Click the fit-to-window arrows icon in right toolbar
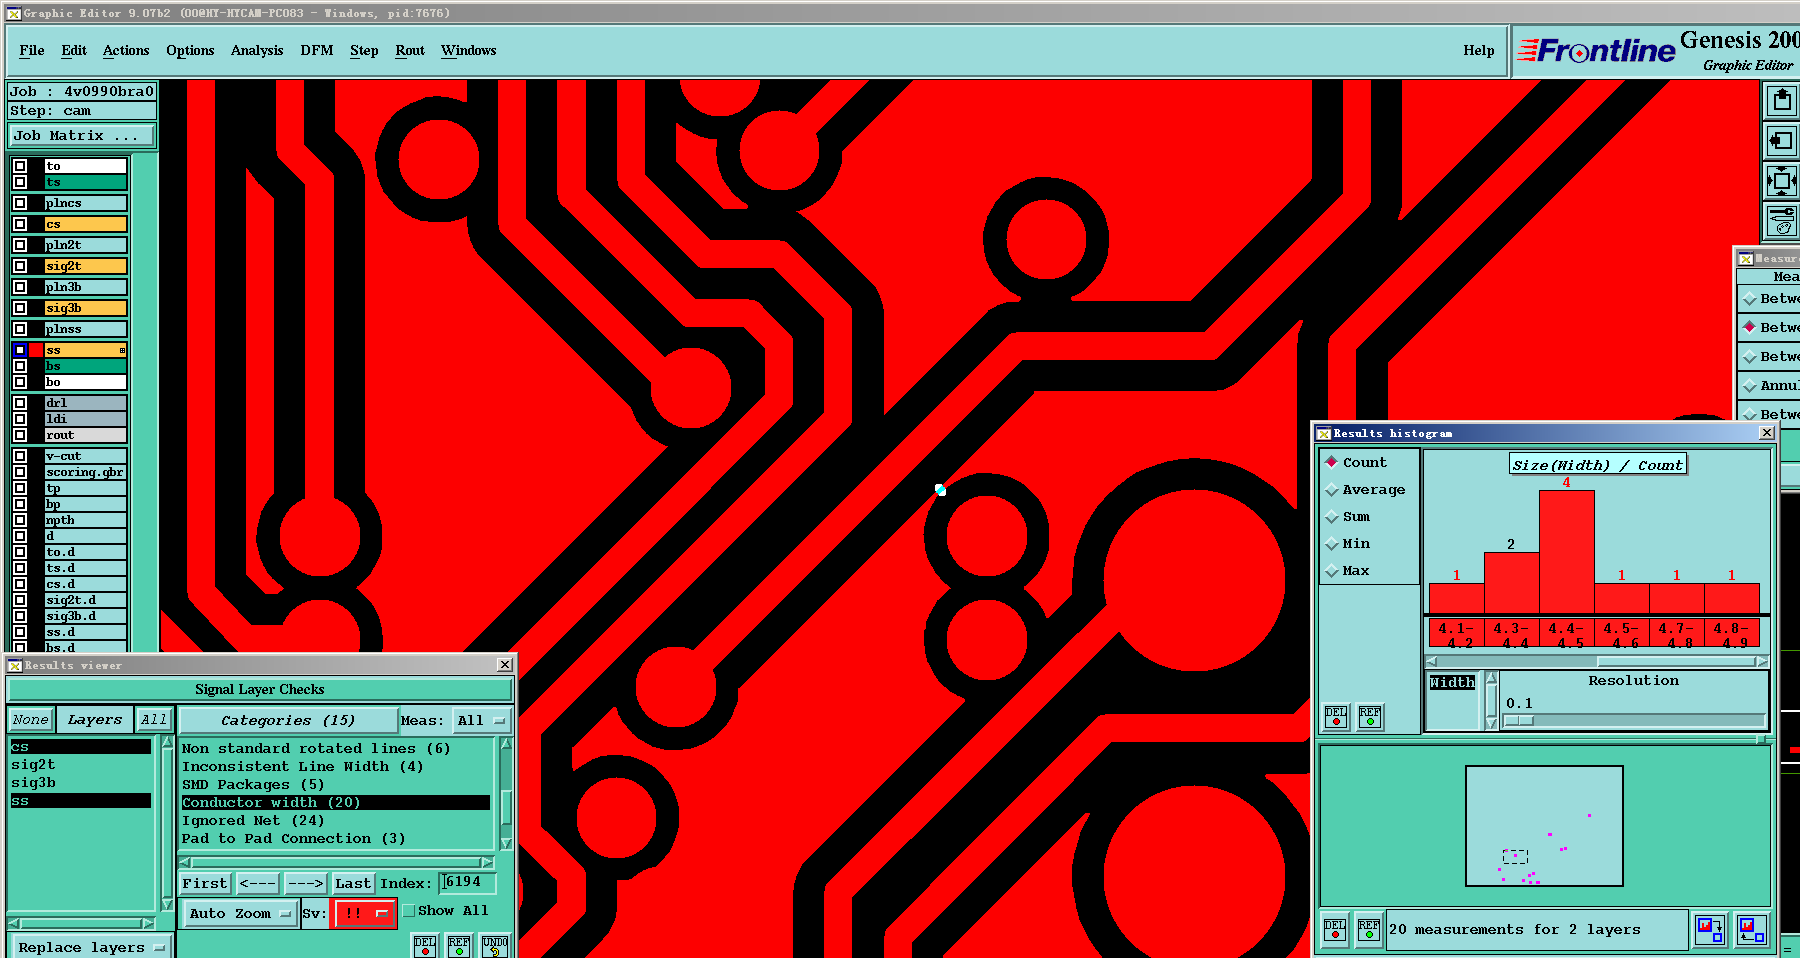 [x=1781, y=181]
